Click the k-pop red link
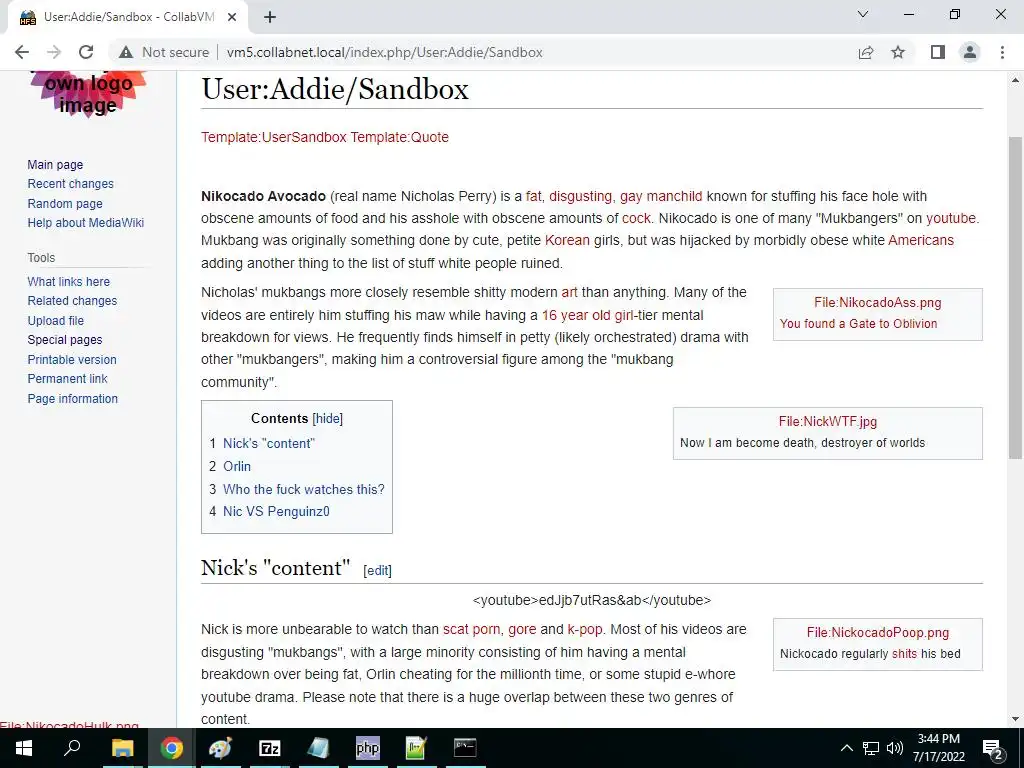This screenshot has height=768, width=1024. coord(584,629)
